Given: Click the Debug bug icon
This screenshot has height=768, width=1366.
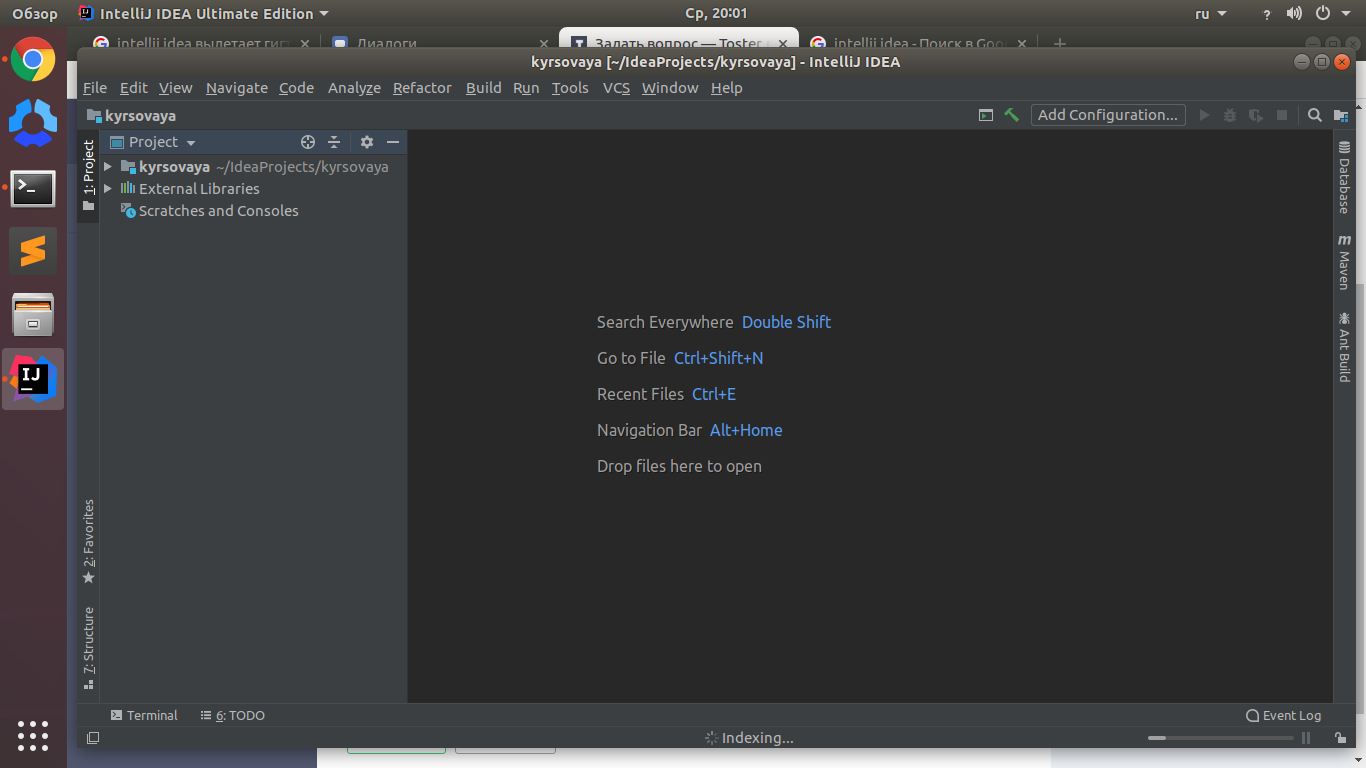Looking at the screenshot, I should (1230, 115).
